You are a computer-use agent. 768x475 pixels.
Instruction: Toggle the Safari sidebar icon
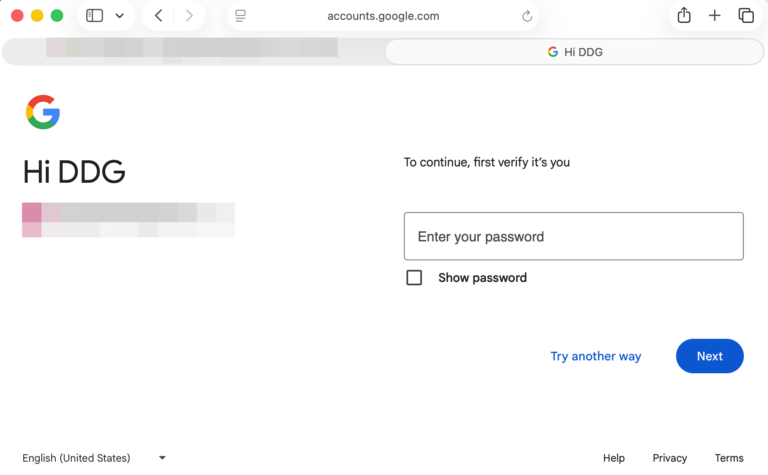(95, 16)
